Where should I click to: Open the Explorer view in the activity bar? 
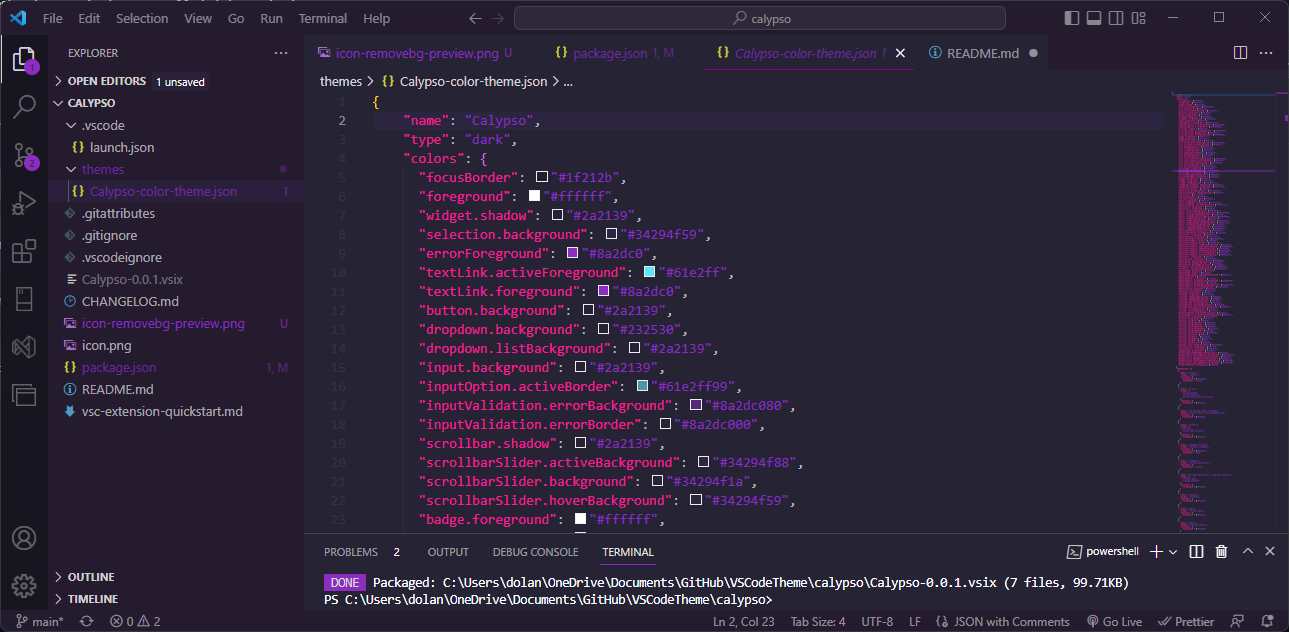(24, 60)
